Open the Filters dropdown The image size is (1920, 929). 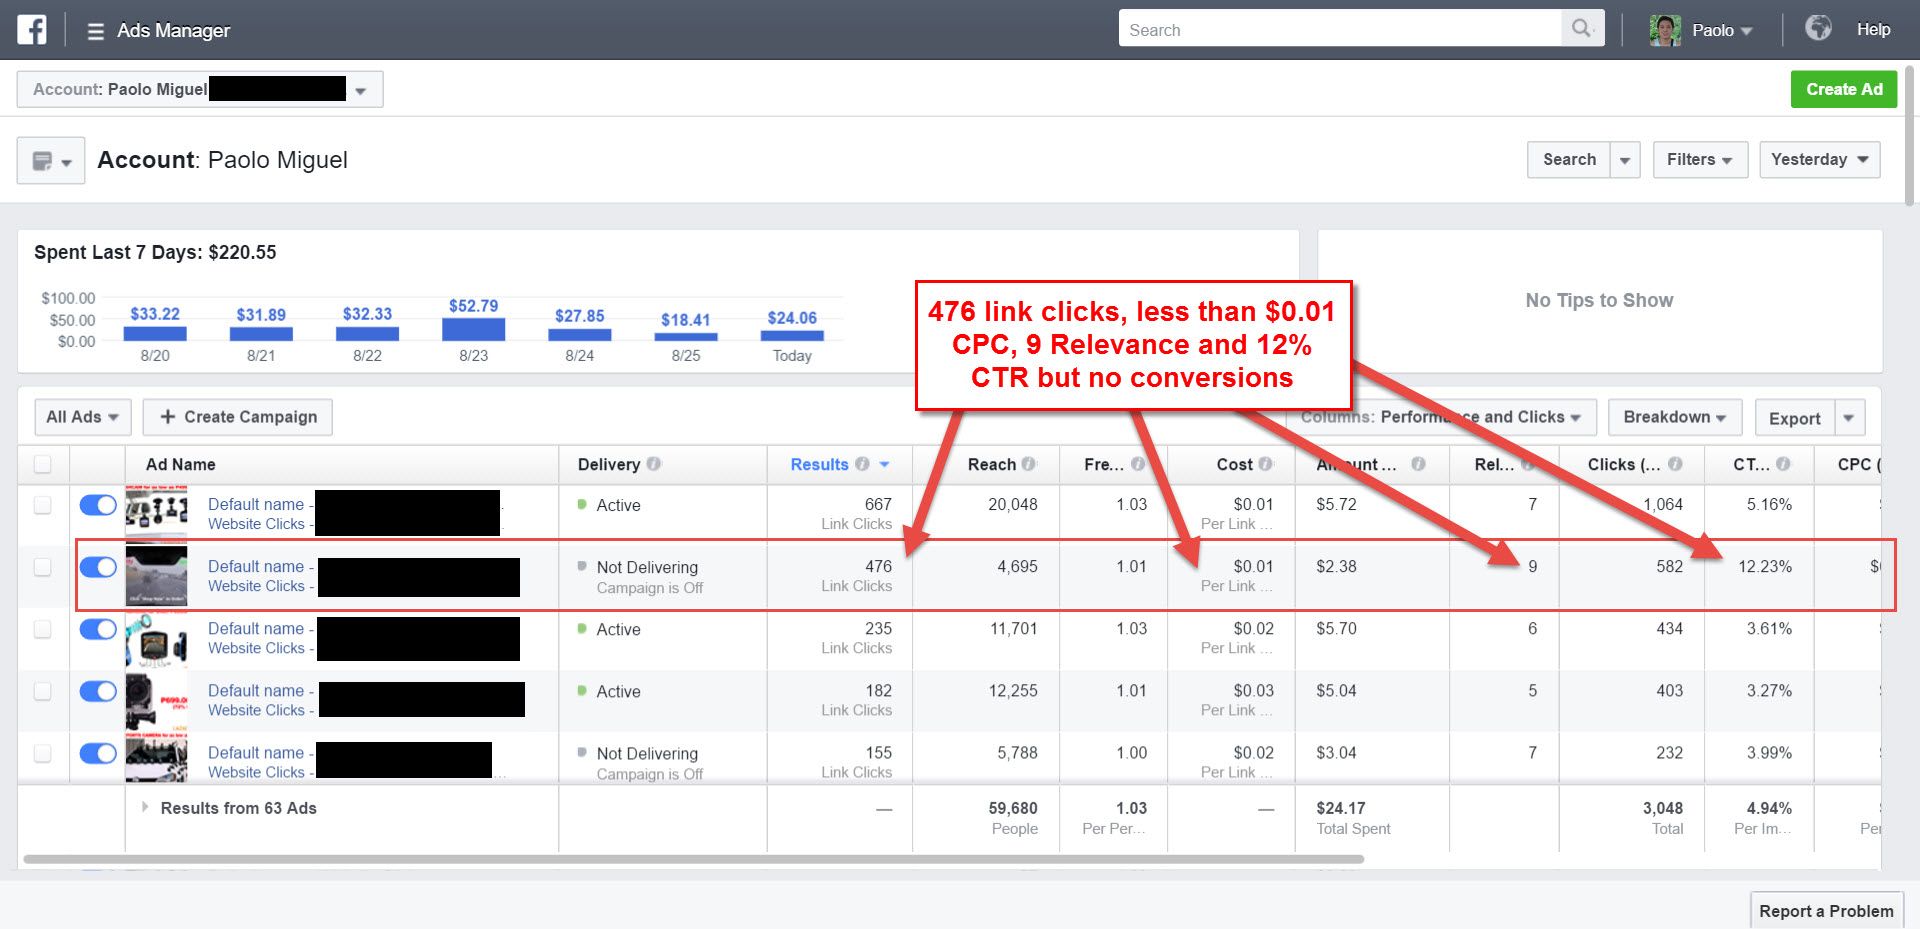pos(1699,160)
